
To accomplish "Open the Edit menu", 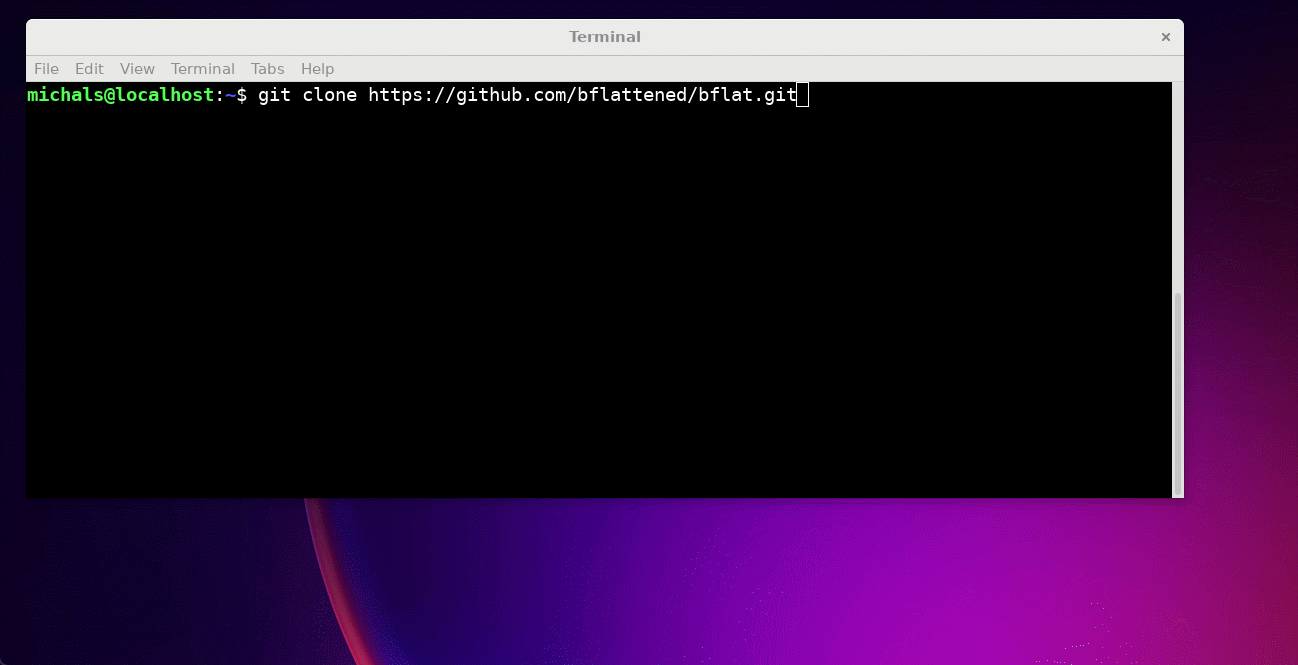I will (x=89, y=69).
